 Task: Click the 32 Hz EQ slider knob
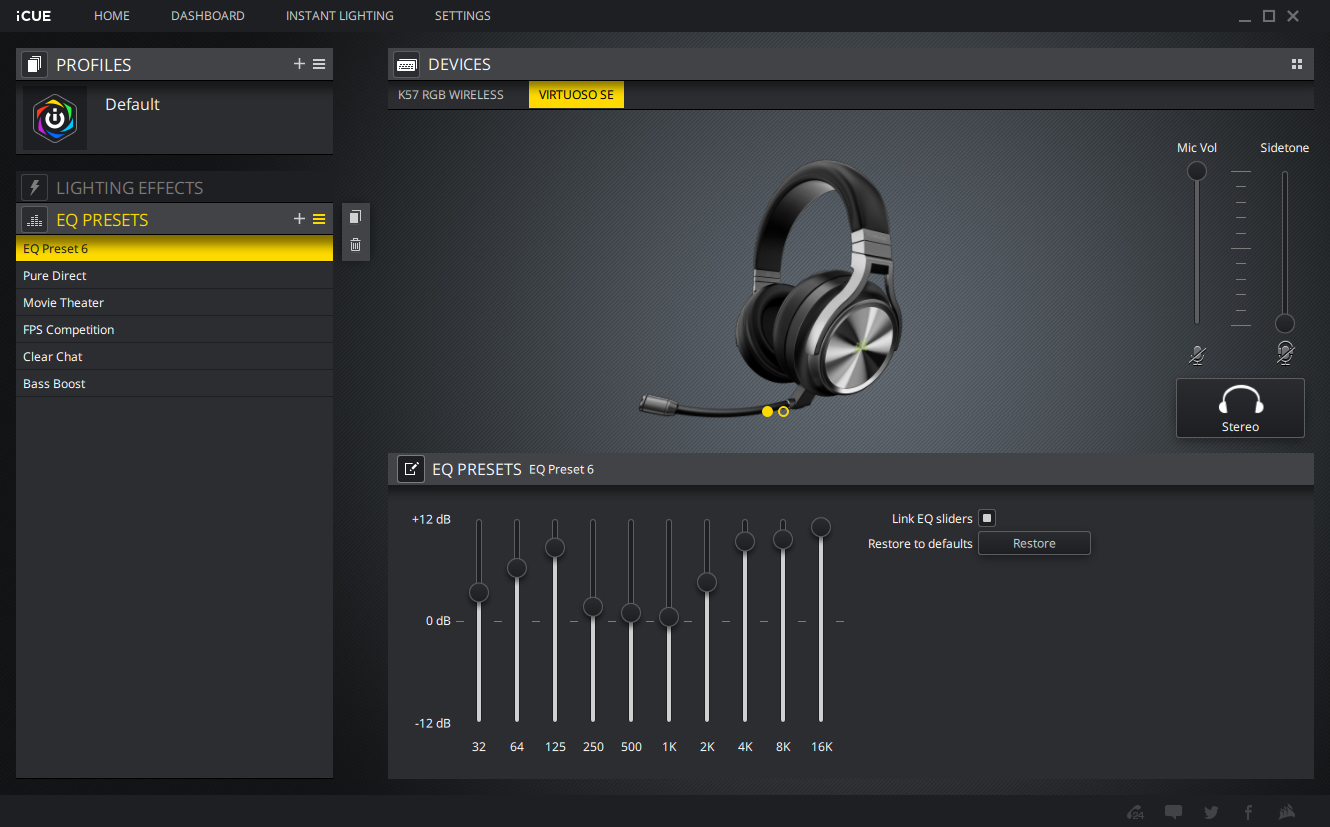click(x=479, y=593)
